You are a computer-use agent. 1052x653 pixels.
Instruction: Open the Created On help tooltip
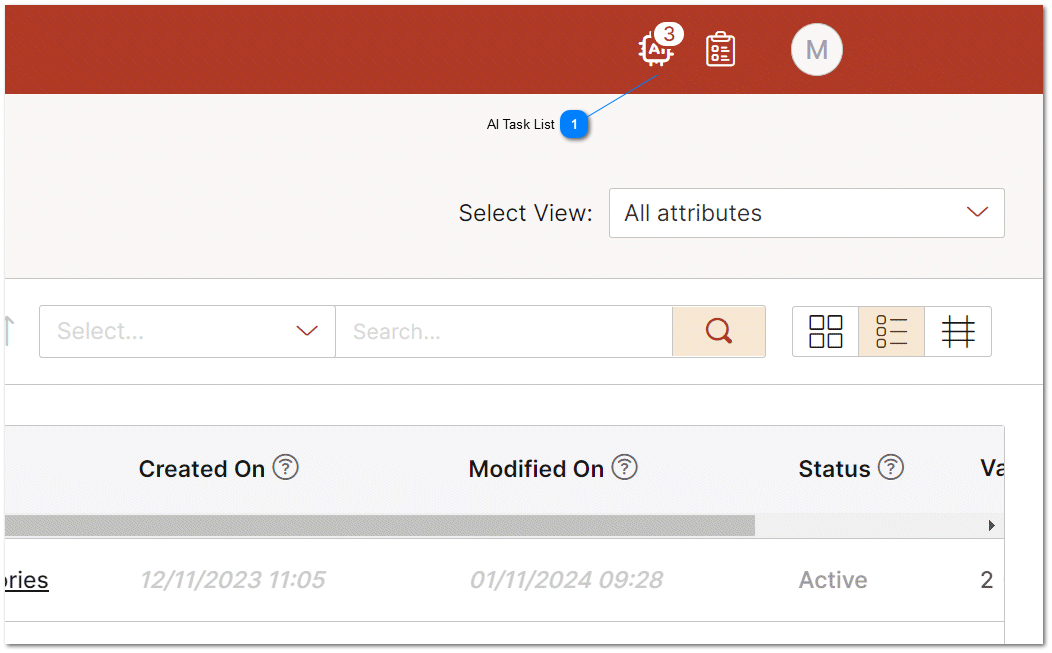click(x=285, y=467)
